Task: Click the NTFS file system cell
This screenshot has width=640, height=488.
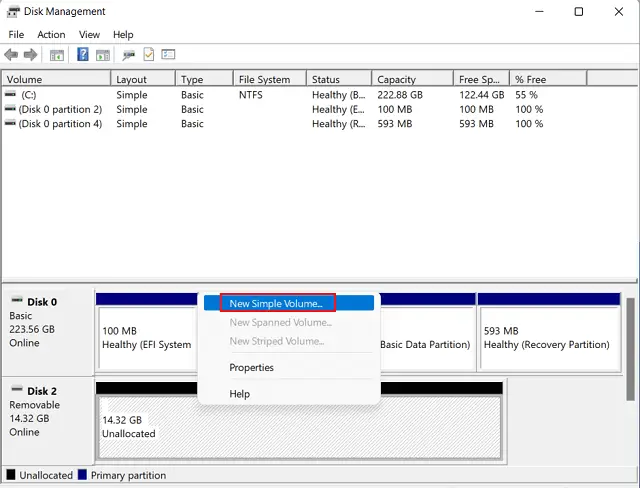Action: (251, 95)
